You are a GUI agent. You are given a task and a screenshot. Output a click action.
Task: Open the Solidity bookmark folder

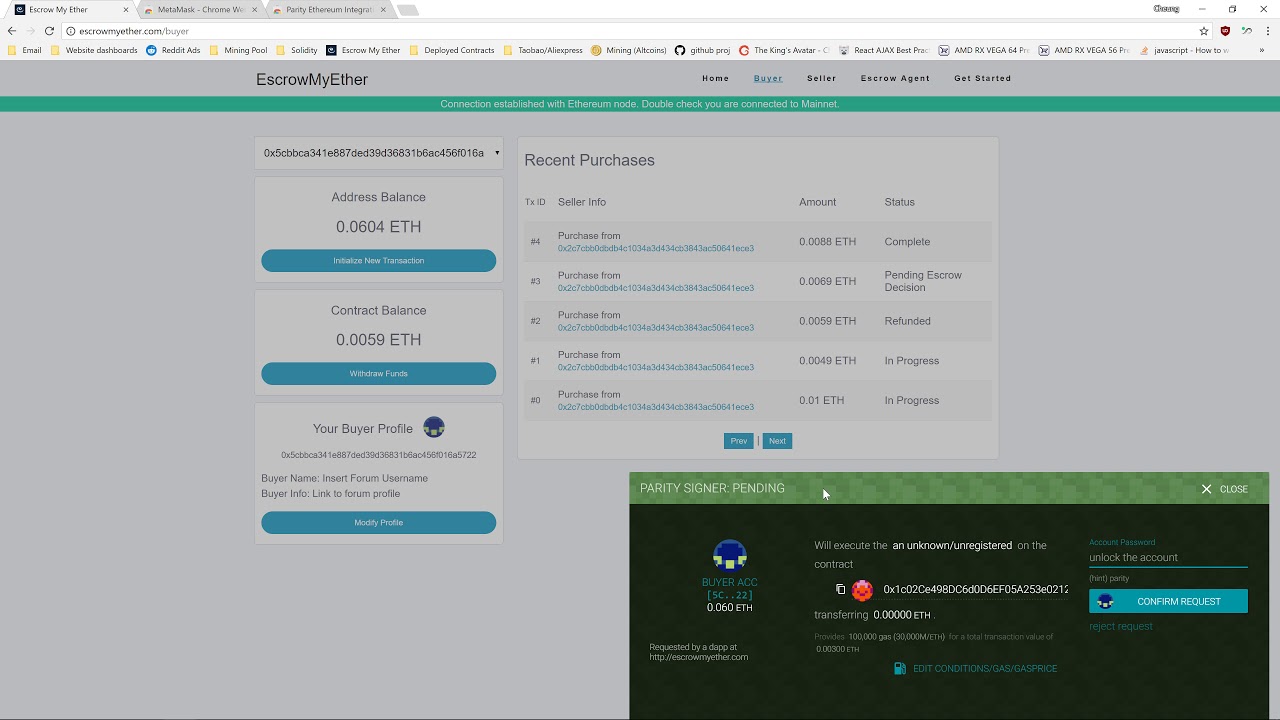point(297,50)
